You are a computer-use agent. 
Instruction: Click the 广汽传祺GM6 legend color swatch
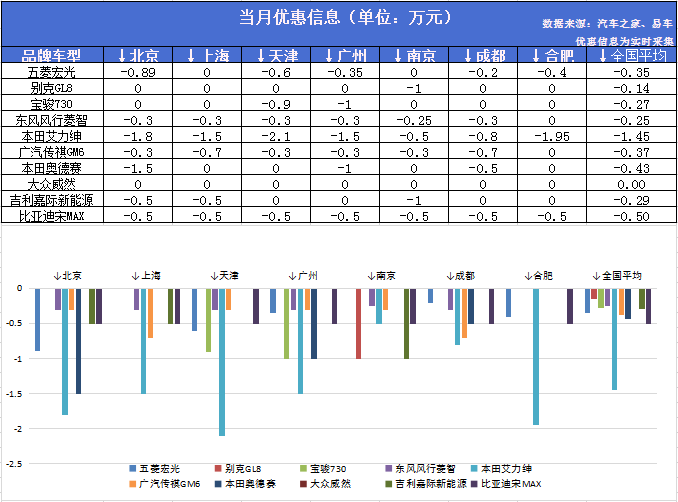[133, 484]
